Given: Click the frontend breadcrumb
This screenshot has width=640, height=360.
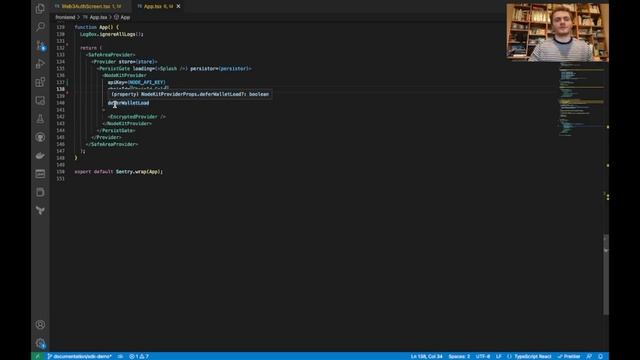Looking at the screenshot, I should click(65, 17).
